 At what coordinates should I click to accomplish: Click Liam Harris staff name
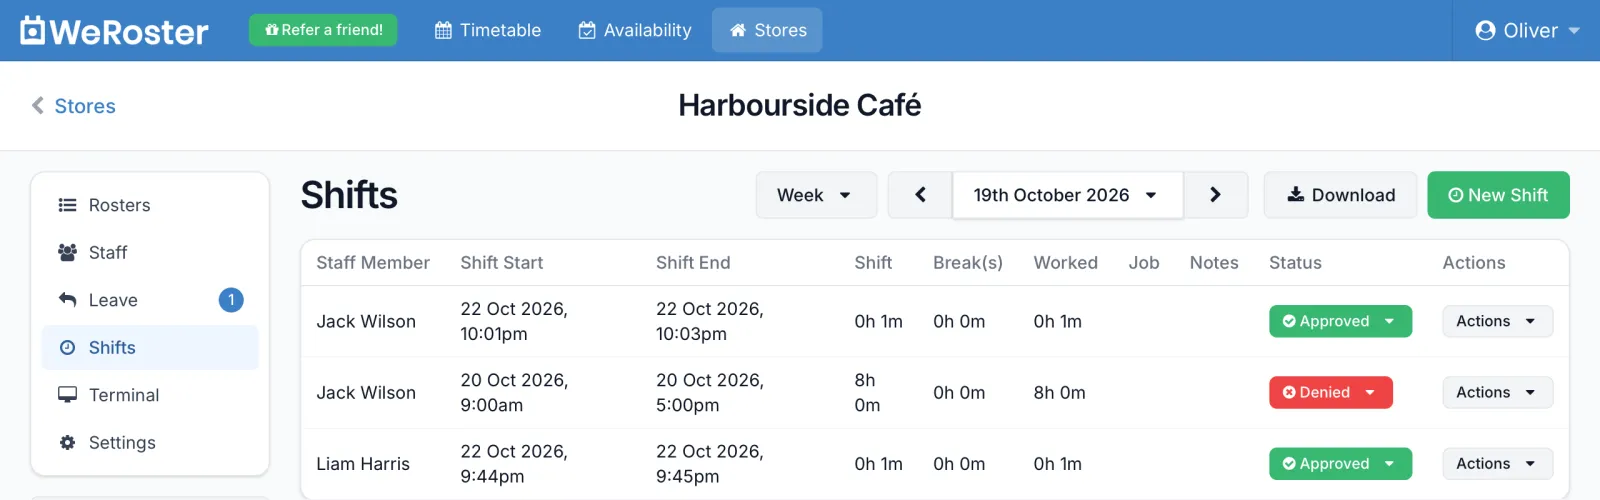coord(363,463)
